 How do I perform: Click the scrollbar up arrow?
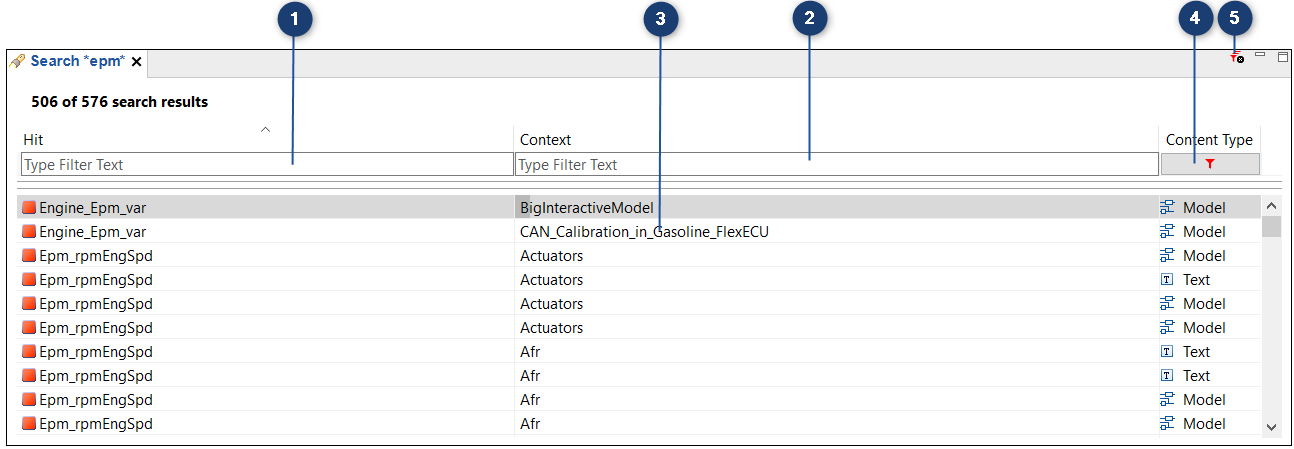pyautogui.click(x=1272, y=206)
